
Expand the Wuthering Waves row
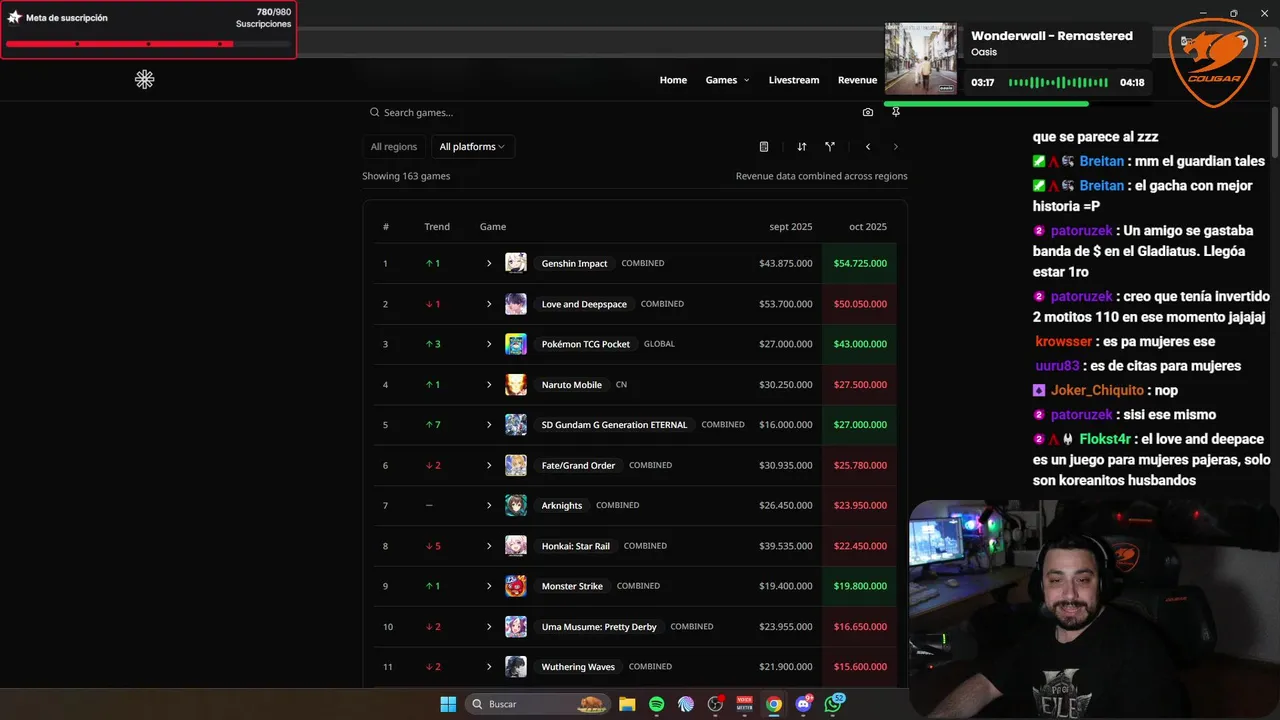click(x=489, y=667)
